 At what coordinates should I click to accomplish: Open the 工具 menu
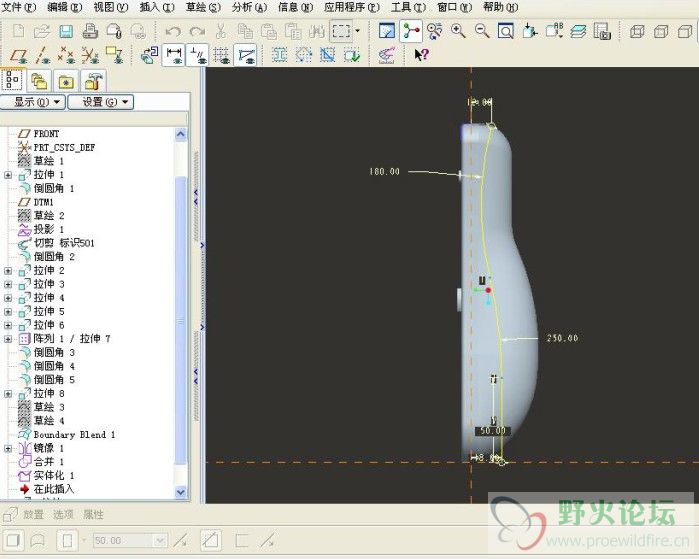coord(408,7)
